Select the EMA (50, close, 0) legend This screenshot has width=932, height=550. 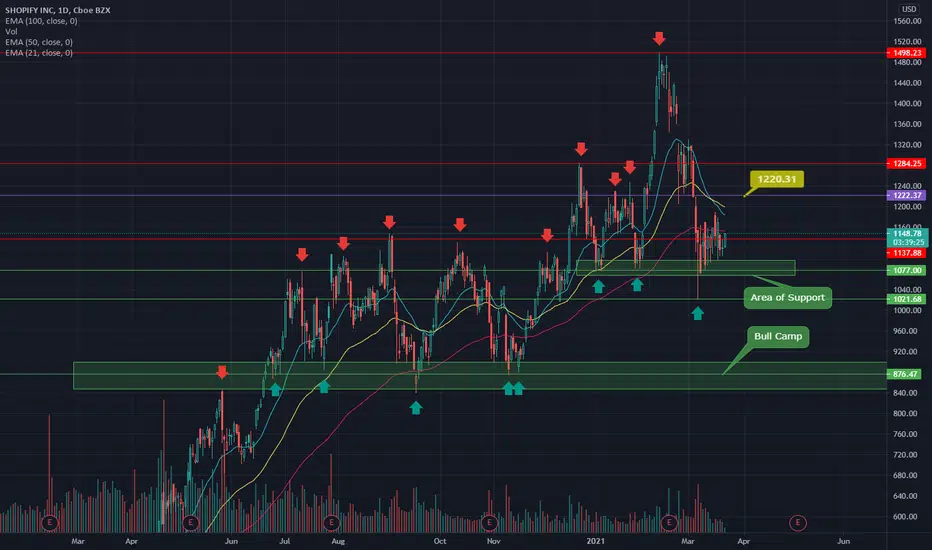(x=39, y=42)
